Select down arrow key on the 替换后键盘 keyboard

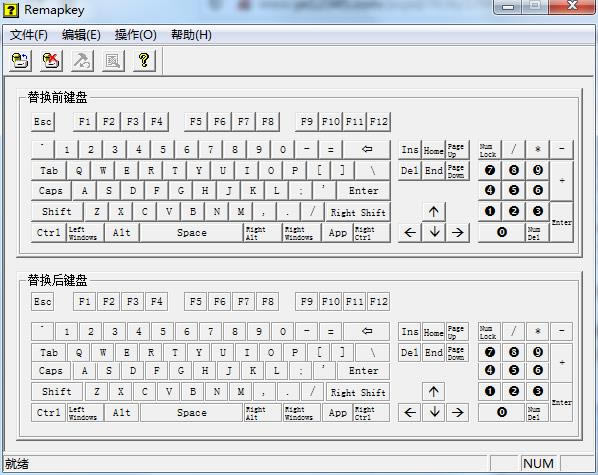click(x=434, y=412)
